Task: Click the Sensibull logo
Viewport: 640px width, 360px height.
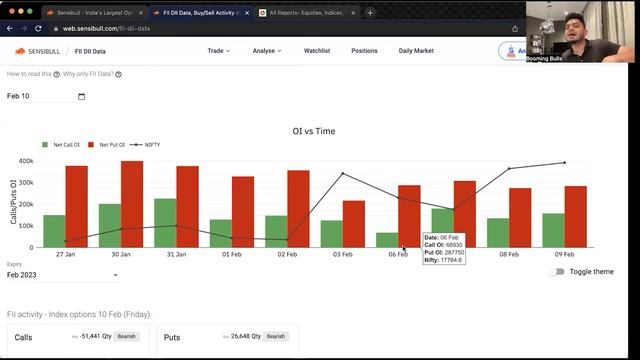Action: 38,51
